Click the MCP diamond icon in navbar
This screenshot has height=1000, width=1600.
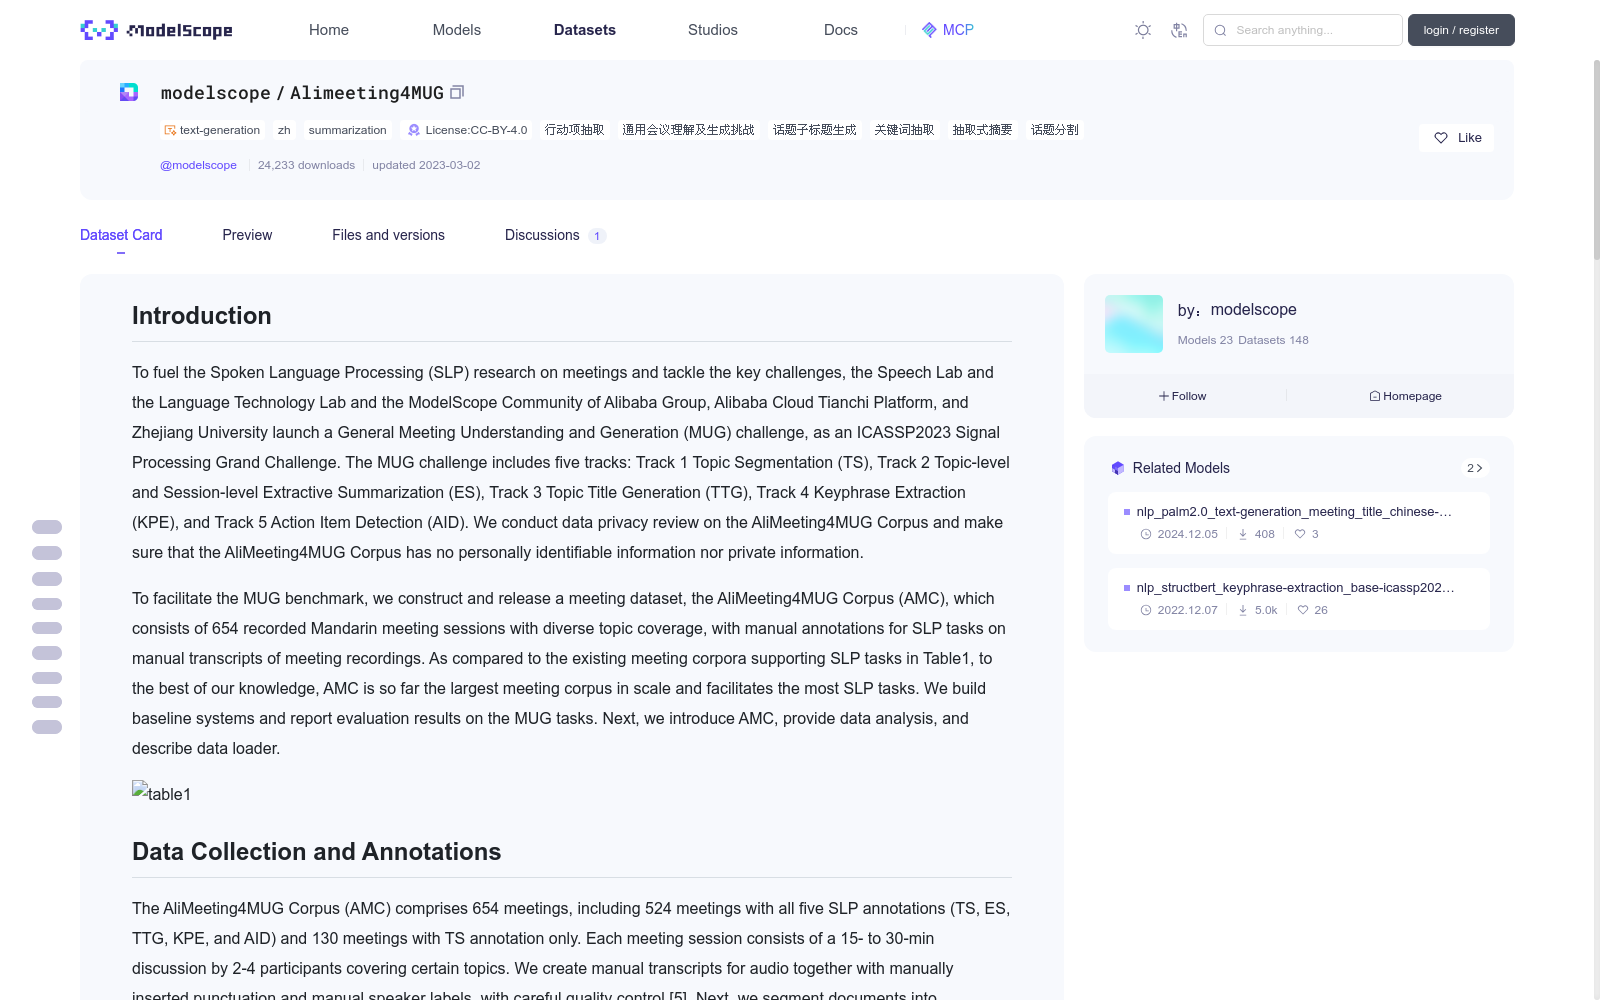pos(929,30)
